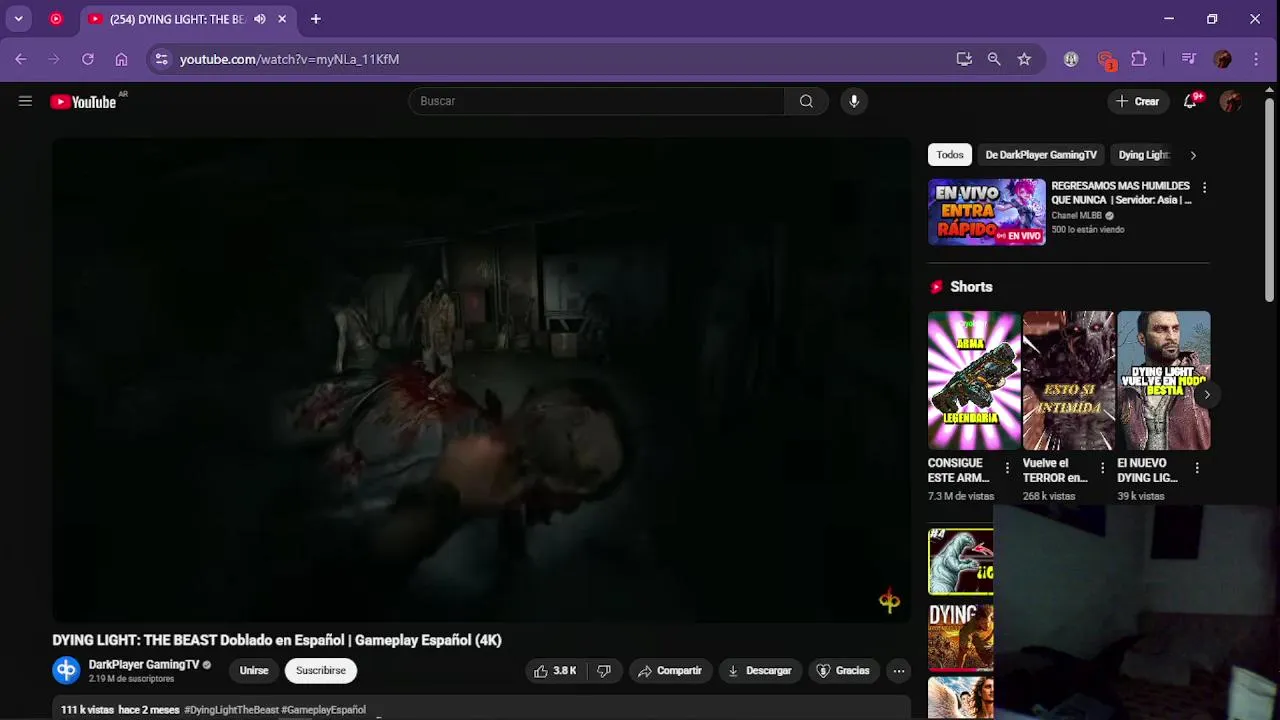Open the #GameplayEspañol hashtag
Viewport: 1280px width, 720px height.
coord(324,710)
